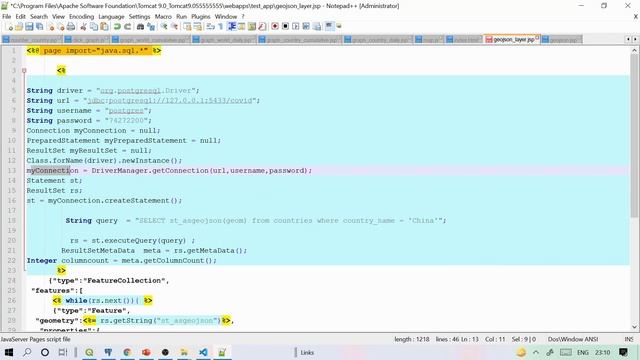Screen dimensions: 640x360
Task: Undo the last edit with the green arrow
Action: 117,27
